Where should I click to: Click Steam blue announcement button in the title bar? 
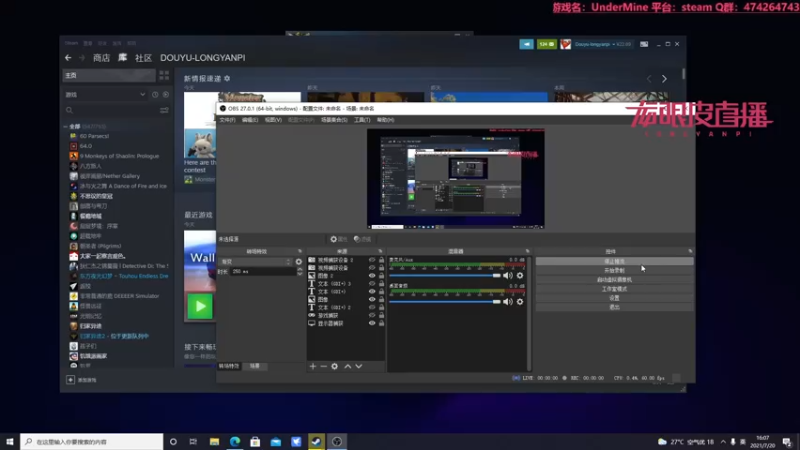pyautogui.click(x=527, y=44)
